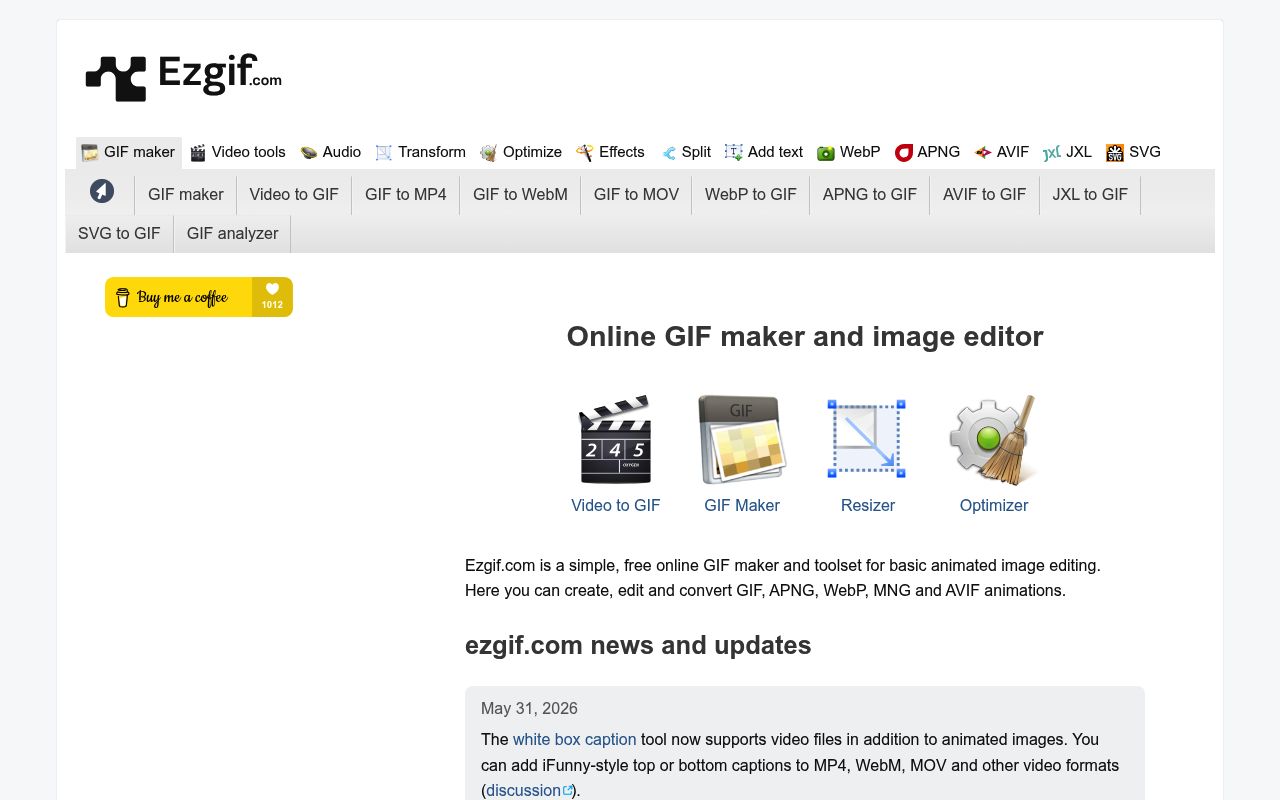Open the Video to GIF text link
This screenshot has width=1280, height=800.
[616, 505]
